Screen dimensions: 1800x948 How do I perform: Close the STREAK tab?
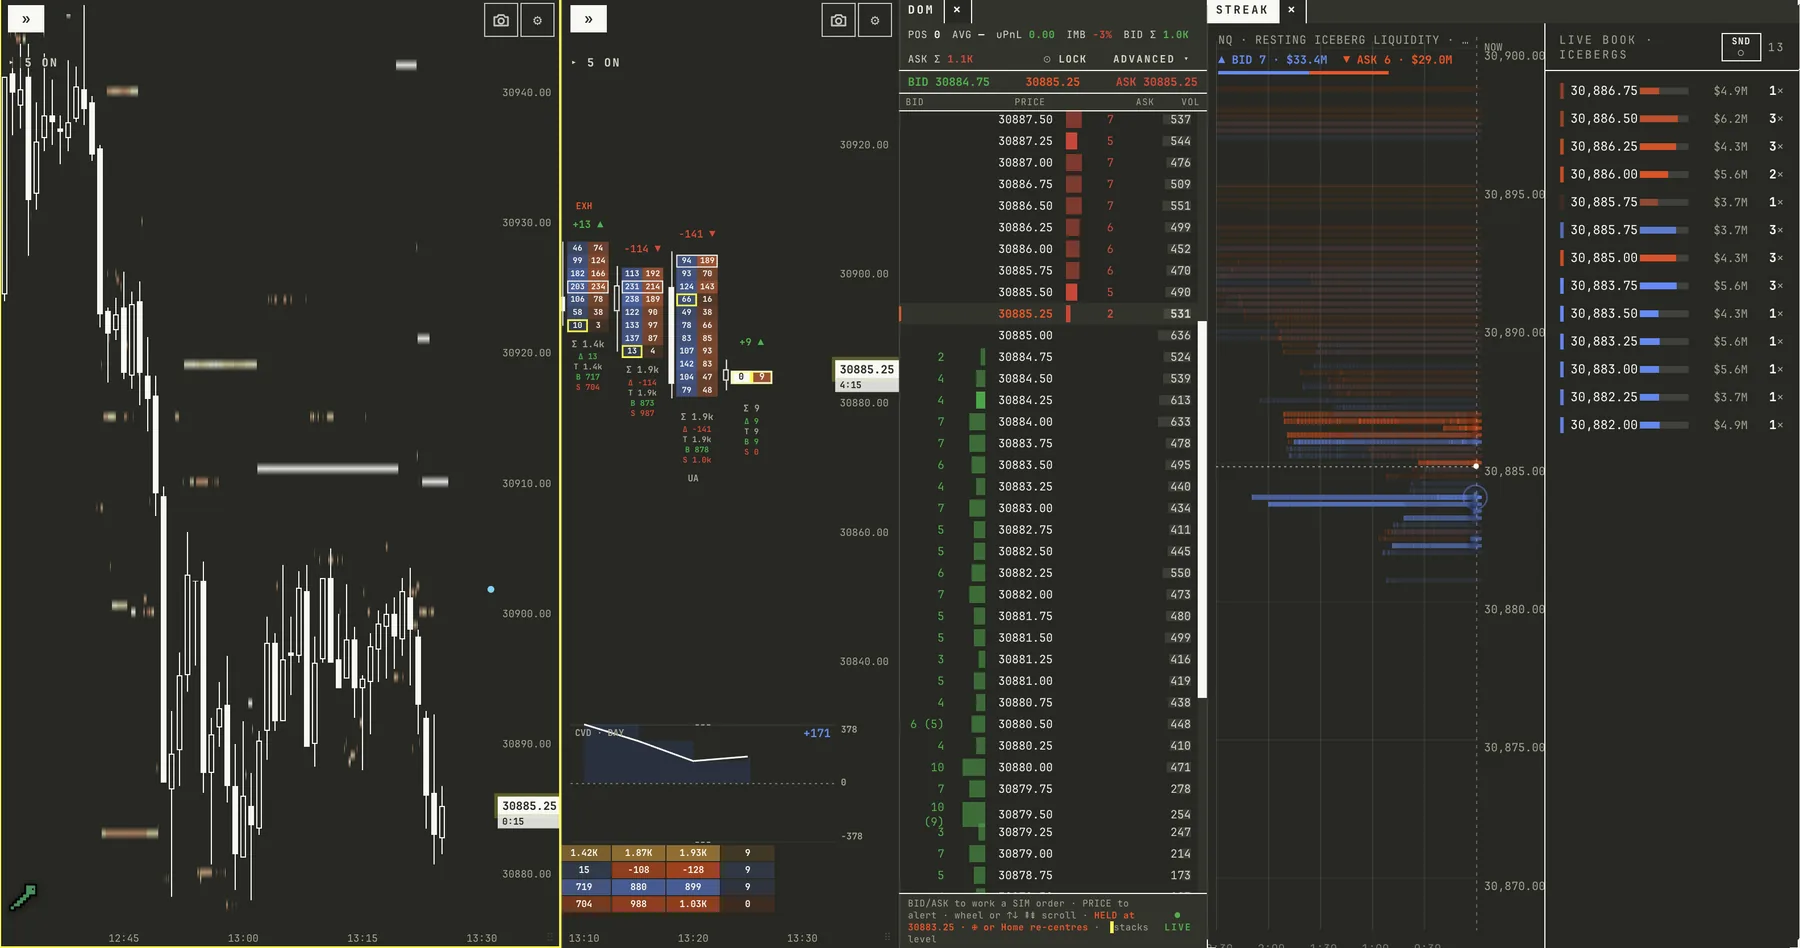[x=1291, y=10]
